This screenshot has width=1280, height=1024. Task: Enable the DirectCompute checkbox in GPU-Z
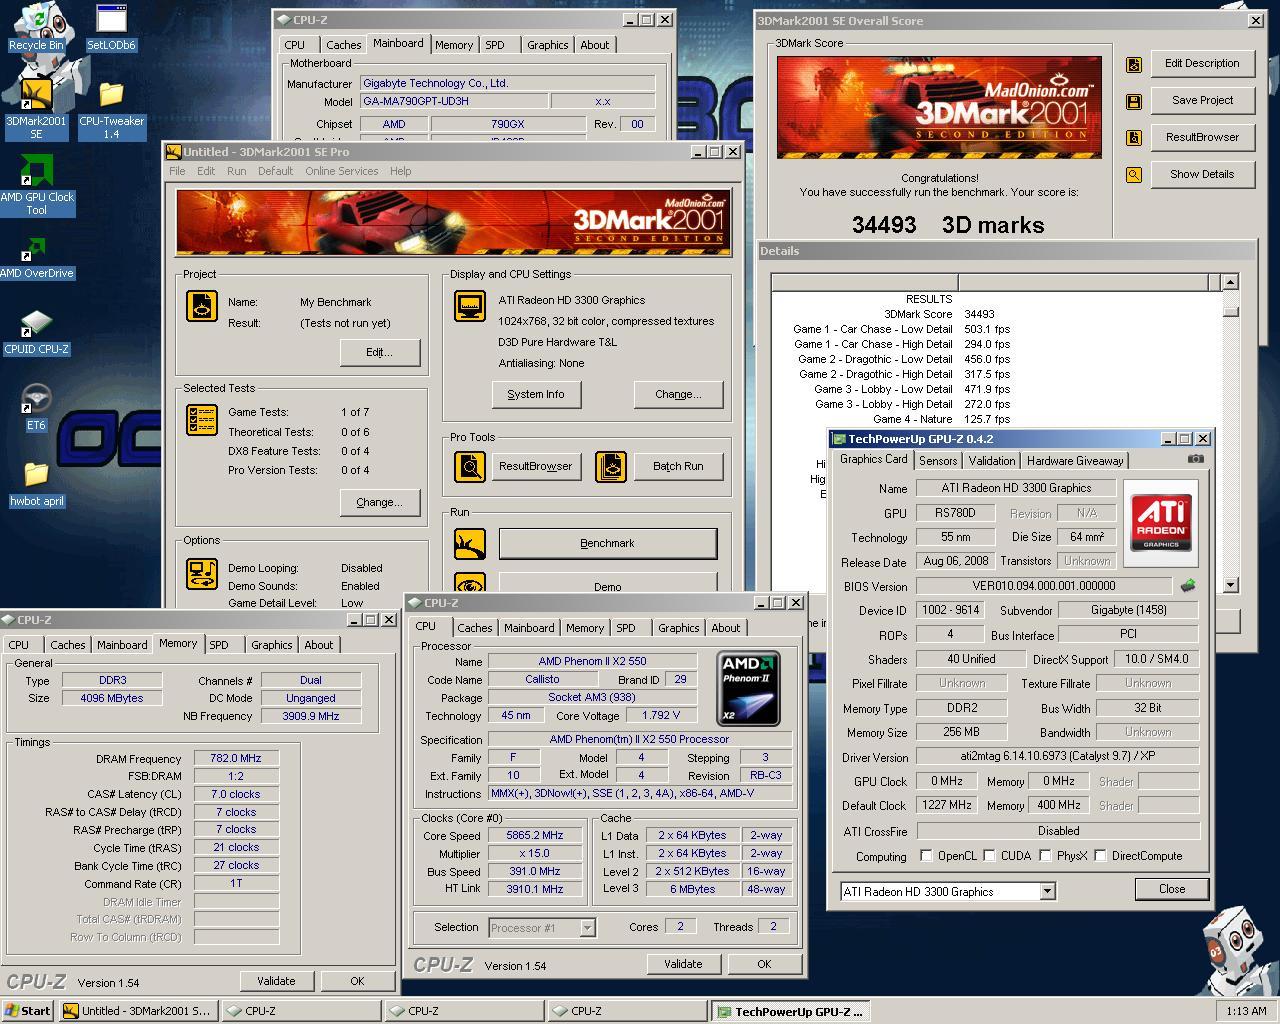click(x=1100, y=856)
